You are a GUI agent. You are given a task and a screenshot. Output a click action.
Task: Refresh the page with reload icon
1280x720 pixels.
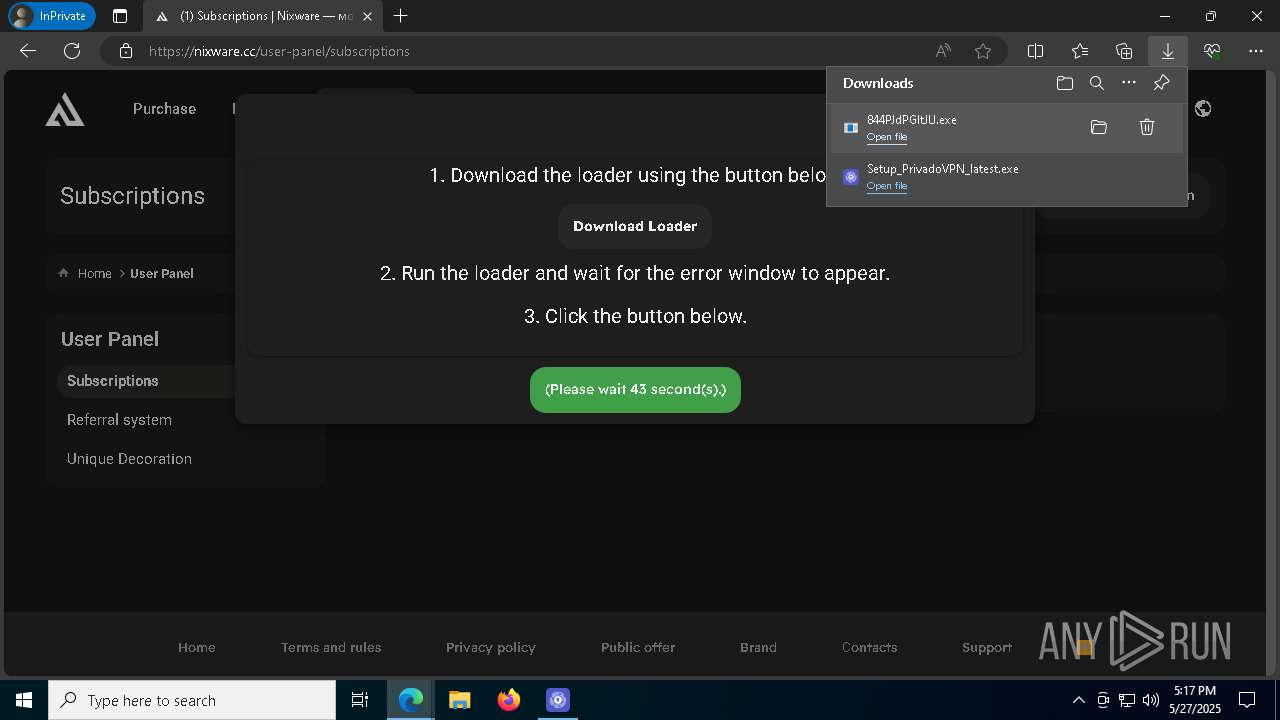tap(72, 51)
